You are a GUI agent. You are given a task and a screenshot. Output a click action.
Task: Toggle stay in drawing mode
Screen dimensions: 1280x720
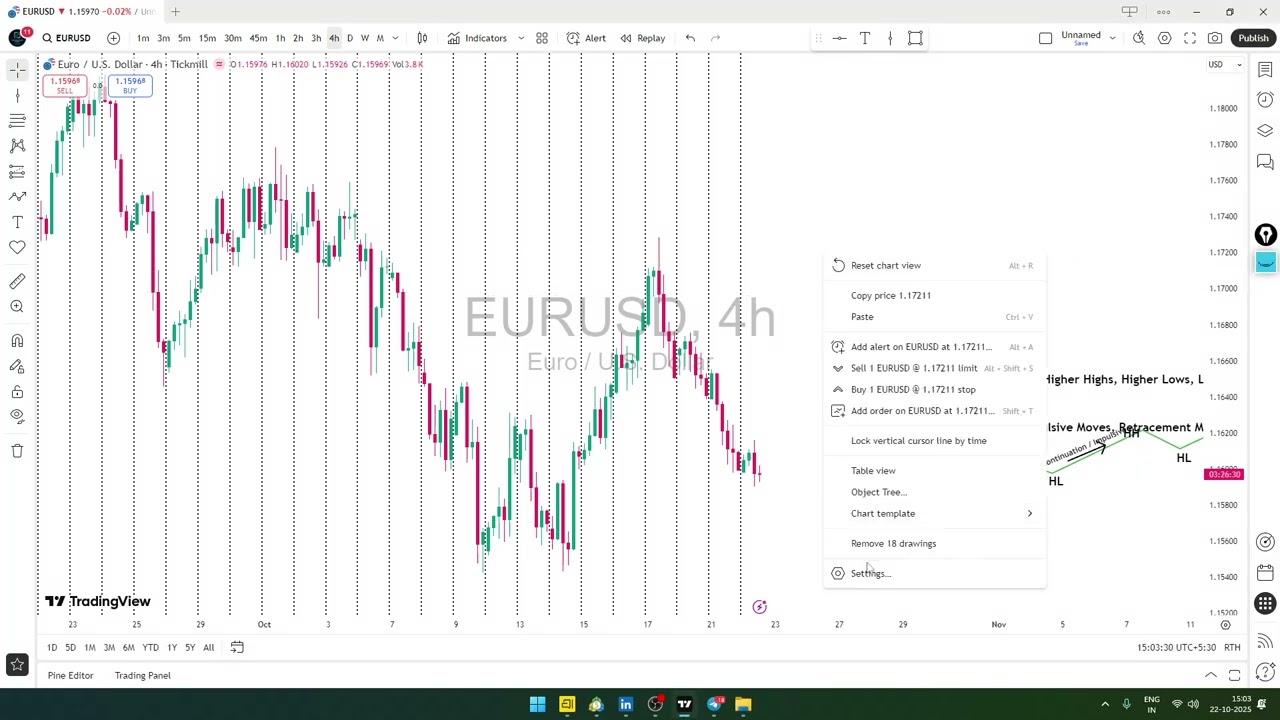point(17,367)
